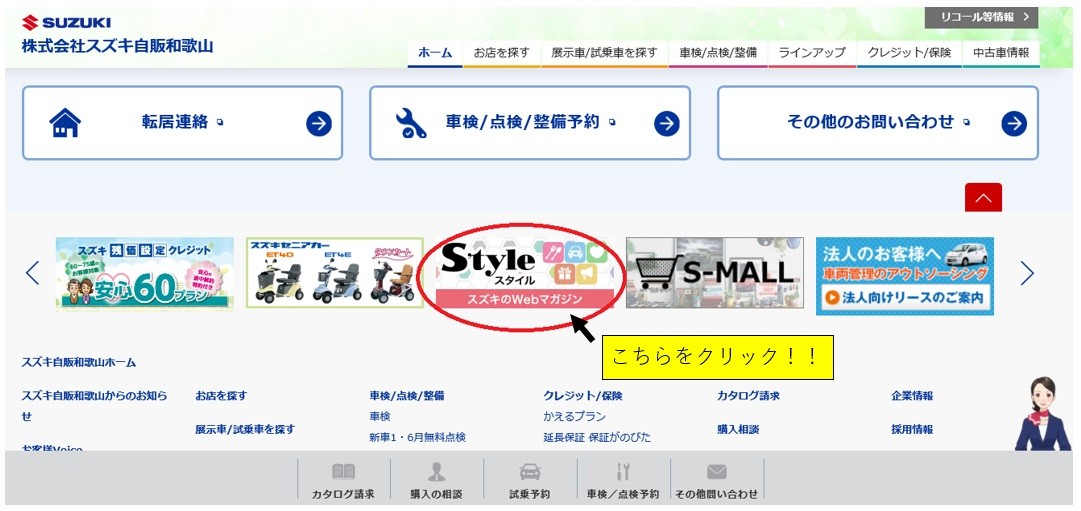Image resolution: width=1081 pixels, height=511 pixels.
Task: Open 延長保証 保証がのびた link
Action: 597,437
